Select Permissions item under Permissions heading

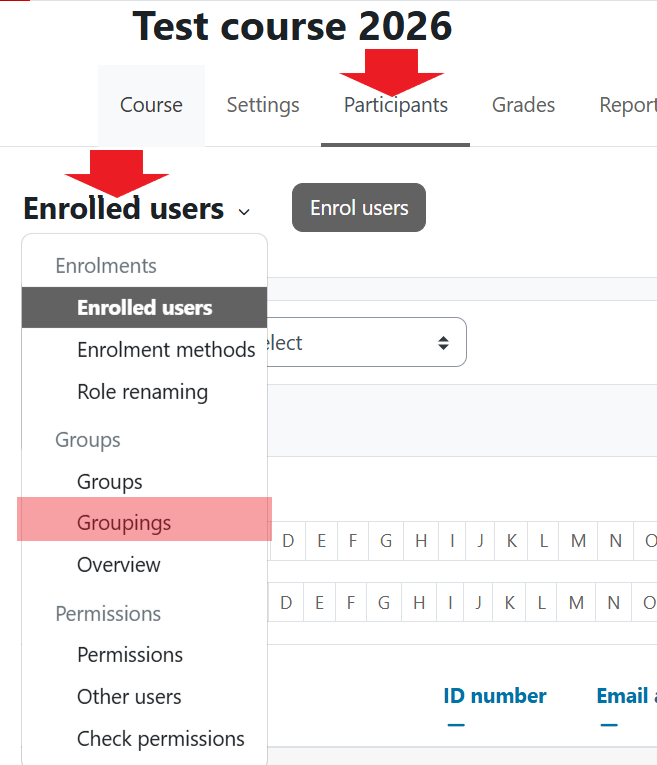tap(130, 655)
